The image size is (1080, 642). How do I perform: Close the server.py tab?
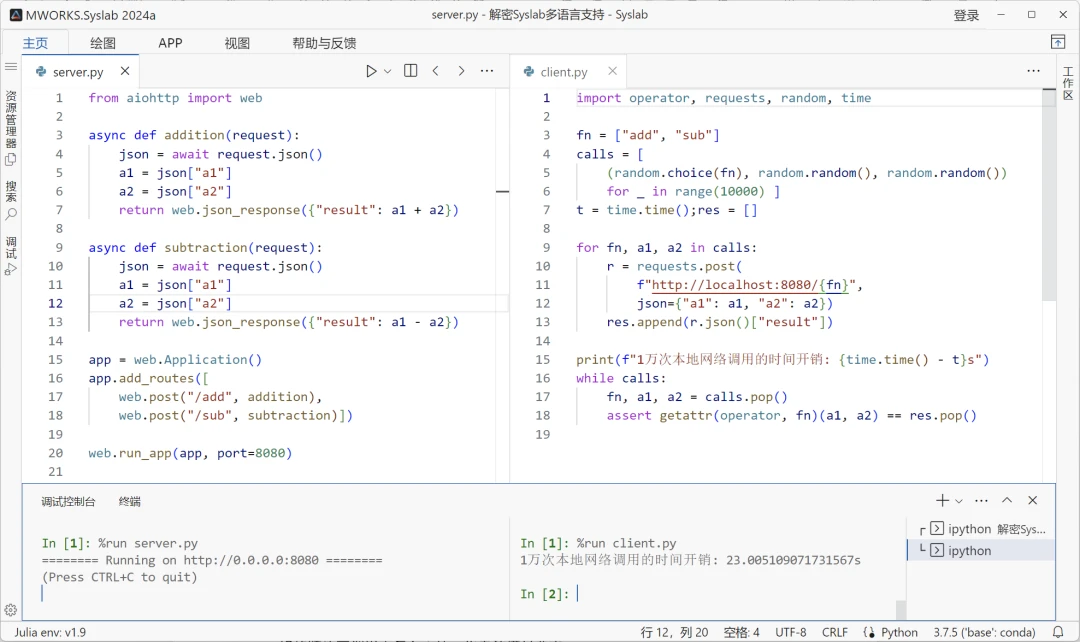[125, 71]
